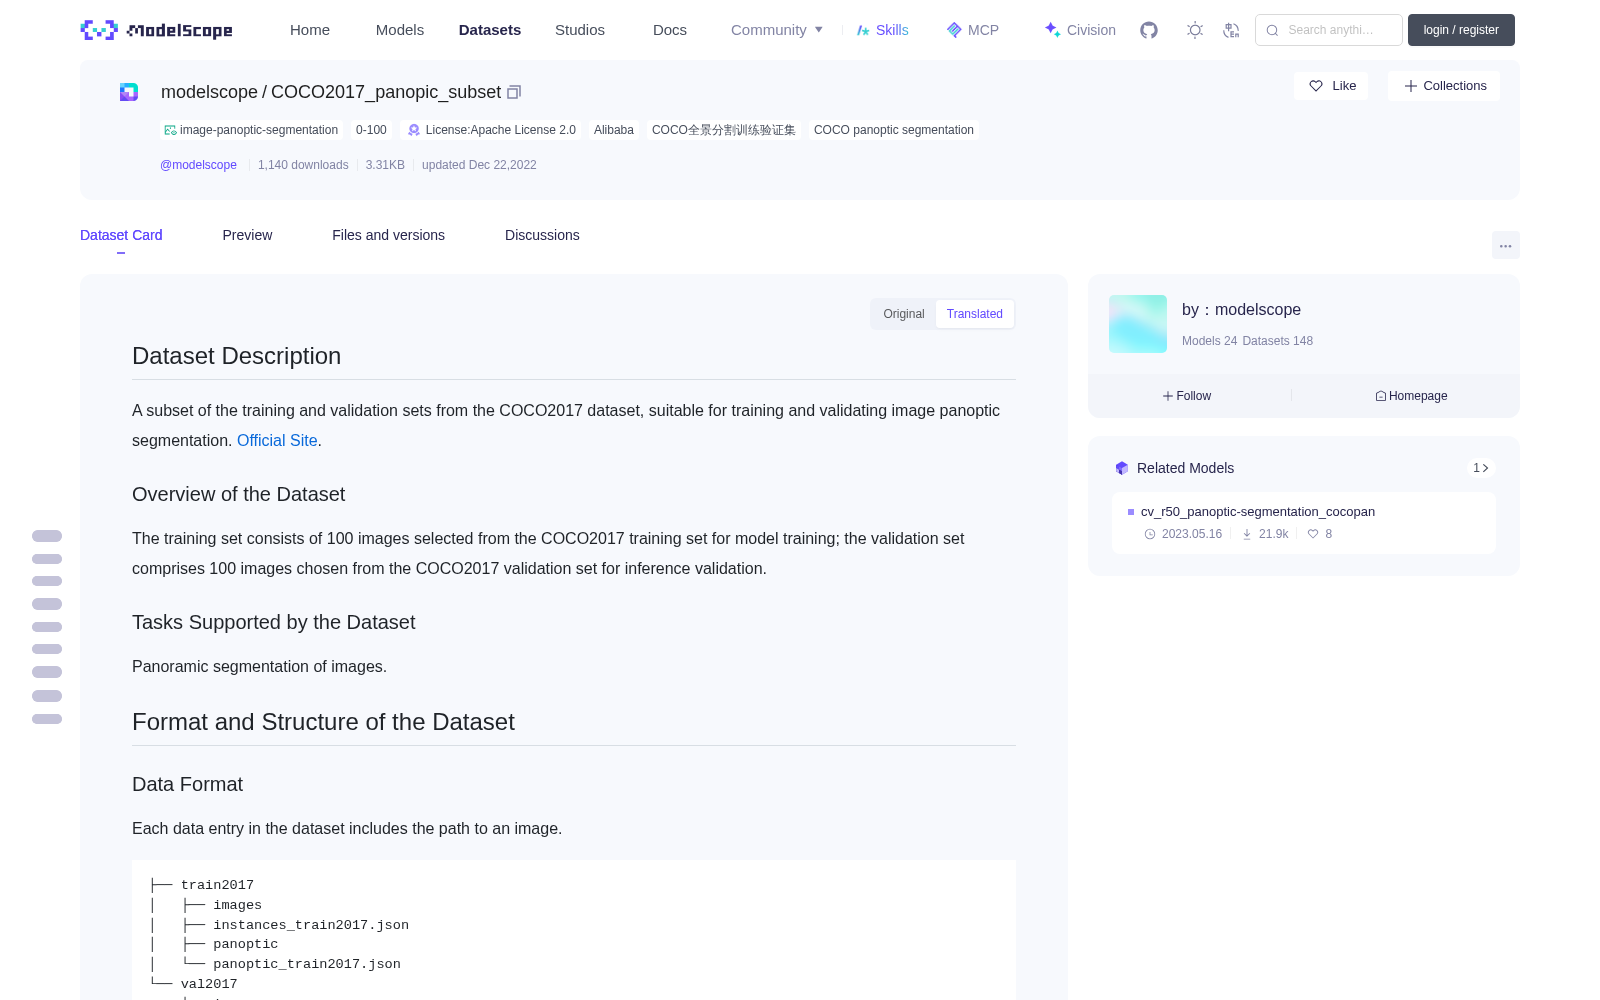Go to the Home page

coord(310,30)
